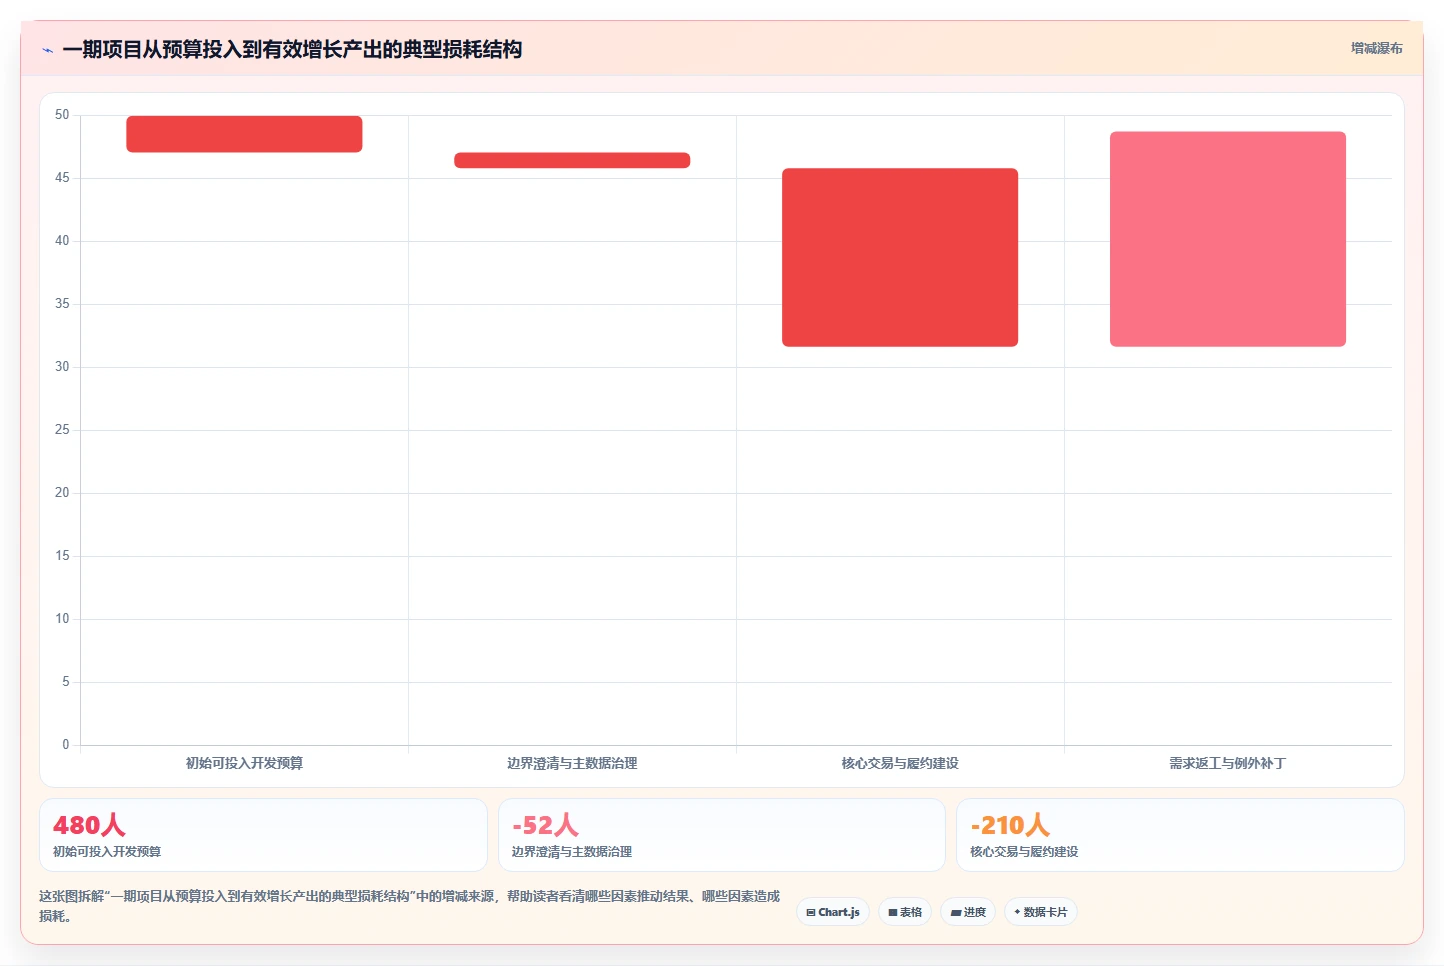
Task: Click axis label 需求返工与例外补丁
Action: pyautogui.click(x=1228, y=763)
